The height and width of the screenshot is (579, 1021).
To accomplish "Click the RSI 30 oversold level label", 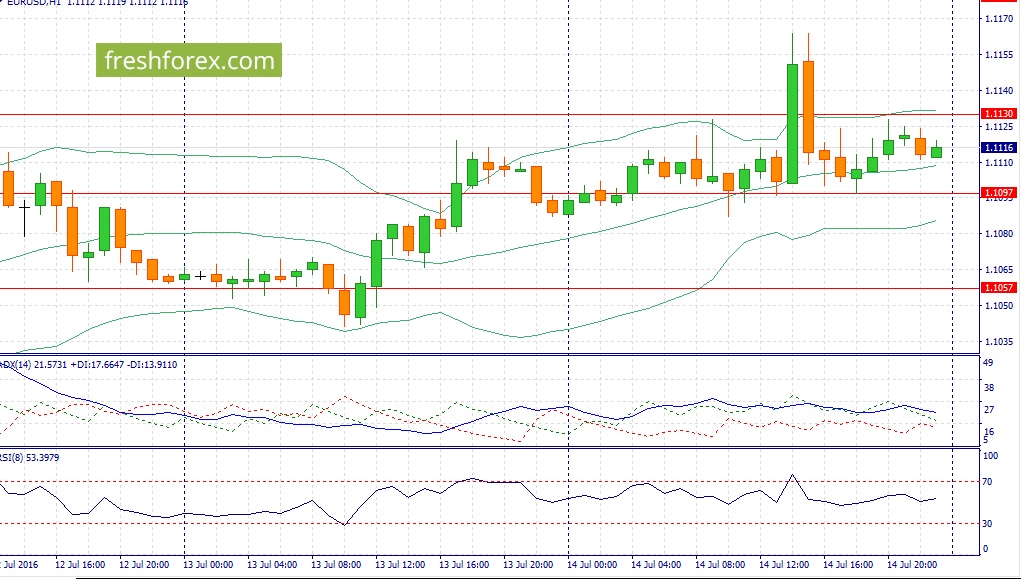I will point(987,524).
